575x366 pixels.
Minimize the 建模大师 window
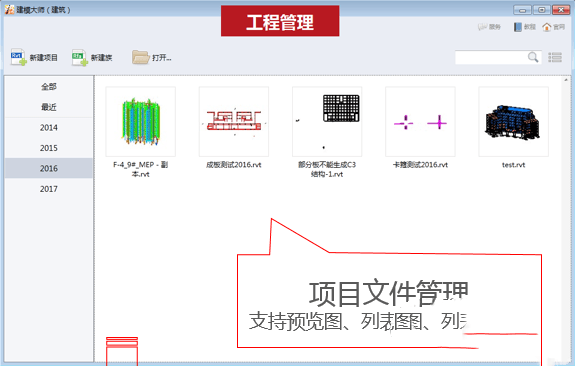click(x=523, y=10)
